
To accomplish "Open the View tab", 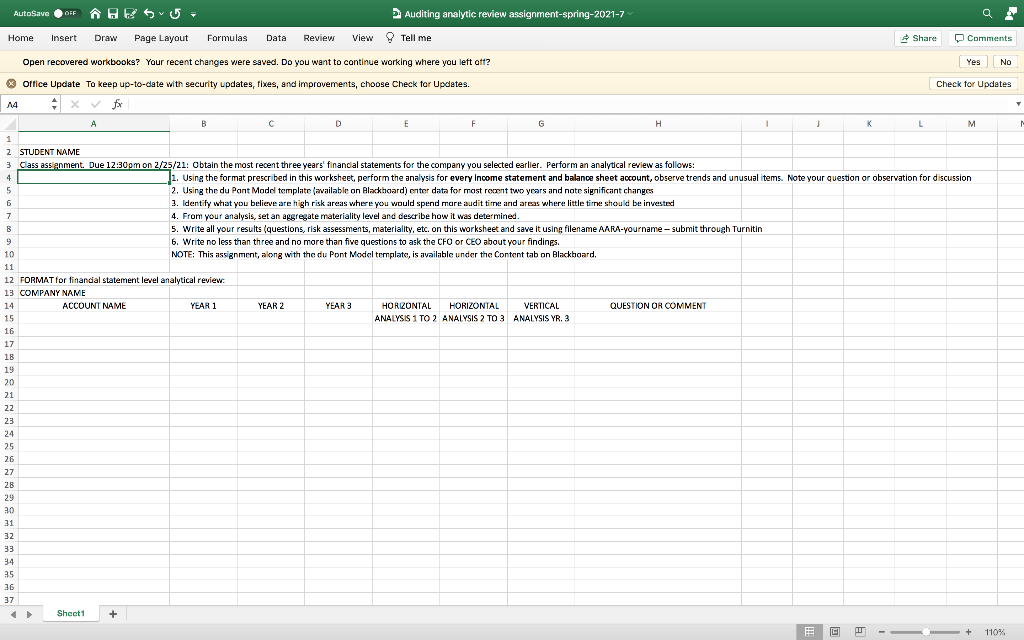I will click(362, 38).
